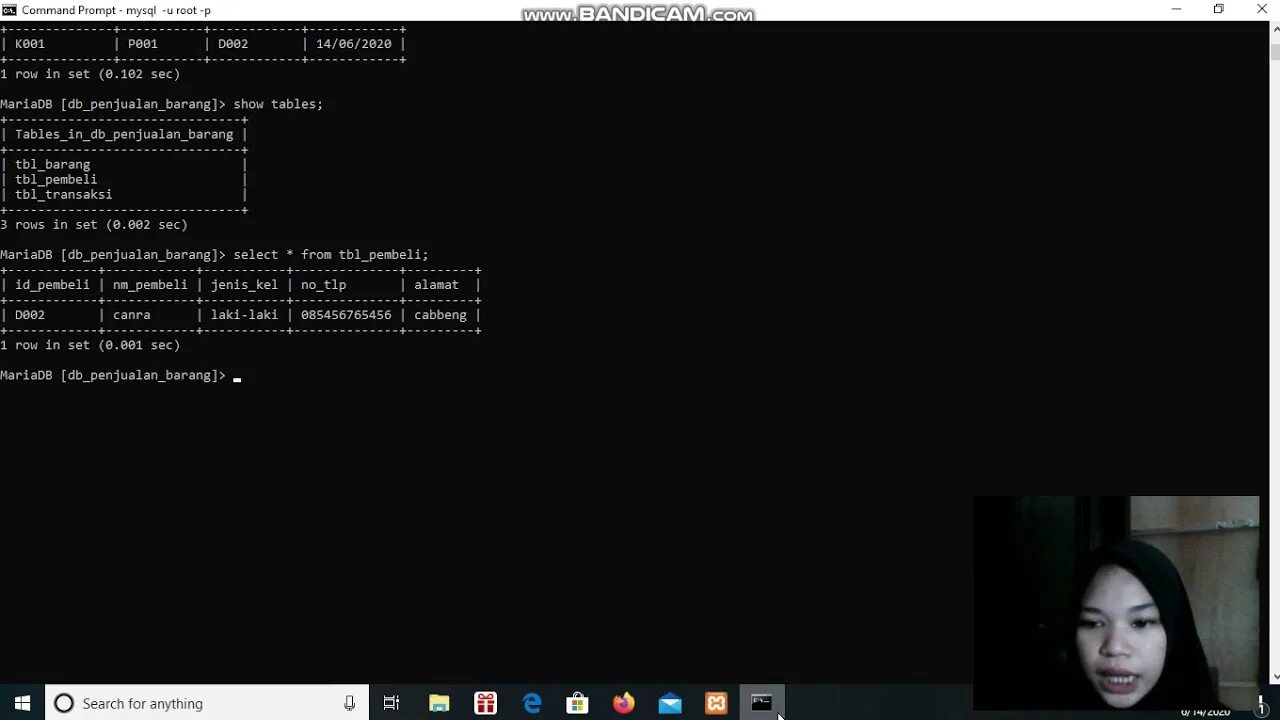Image resolution: width=1280 pixels, height=720 pixels.
Task: Open Microsoft Store from the taskbar
Action: (578, 703)
